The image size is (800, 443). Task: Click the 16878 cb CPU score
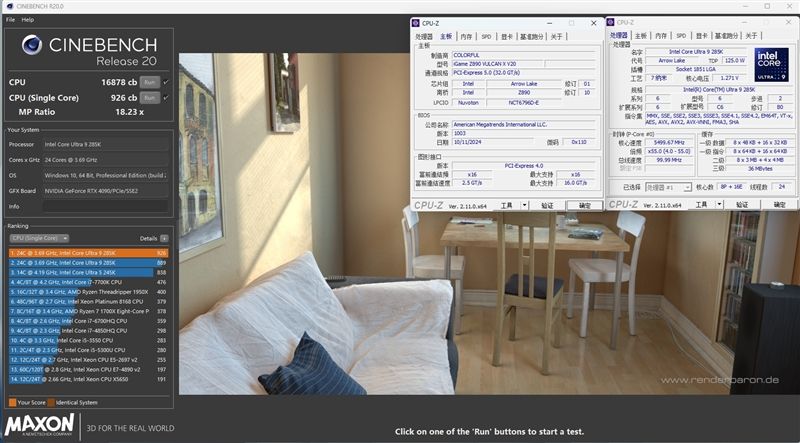pyautogui.click(x=119, y=82)
